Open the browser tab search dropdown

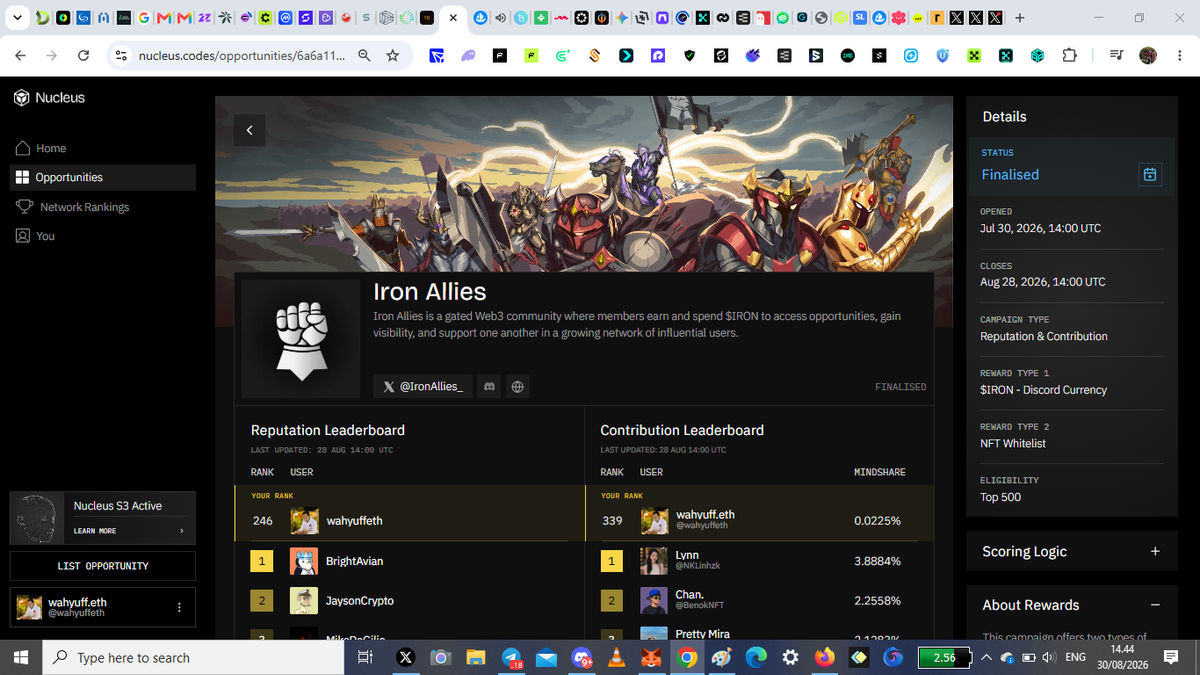(17, 18)
